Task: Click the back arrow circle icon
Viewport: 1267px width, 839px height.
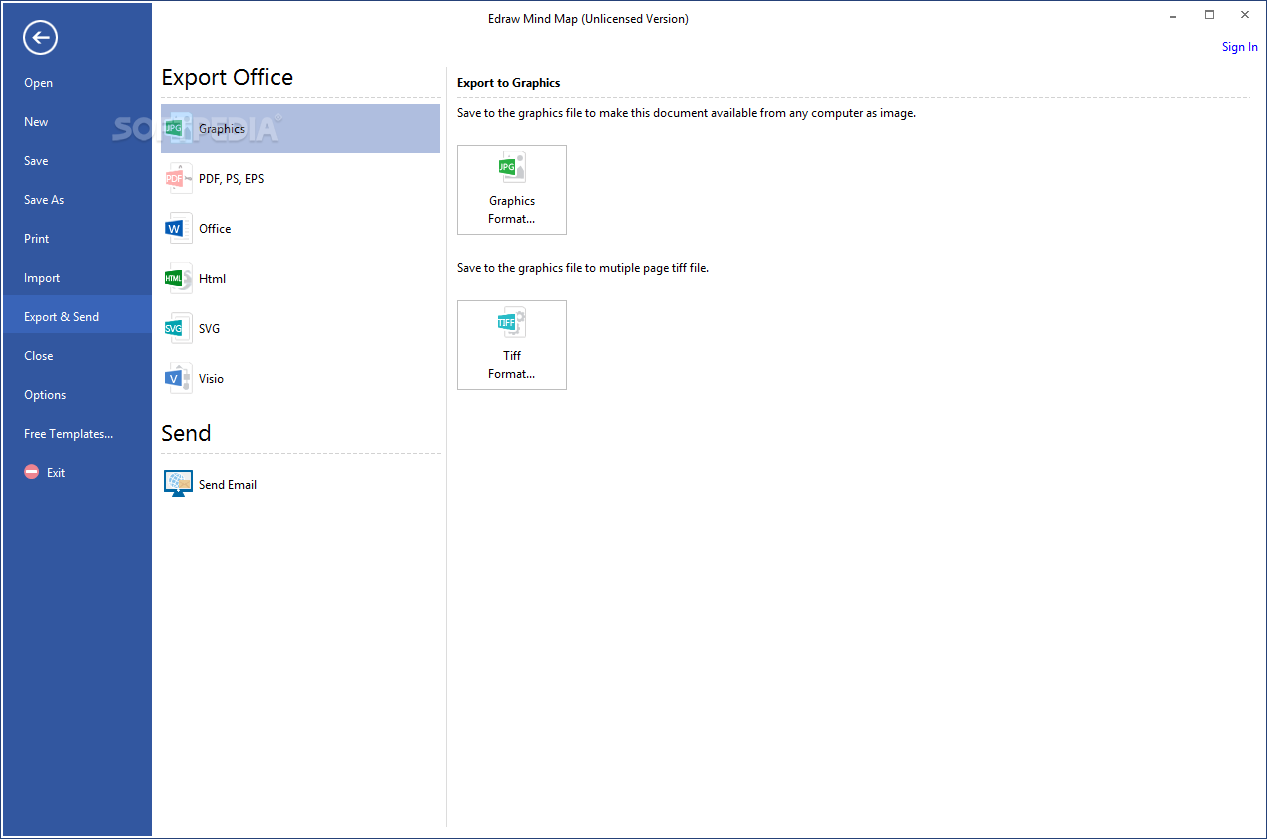Action: 41,38
